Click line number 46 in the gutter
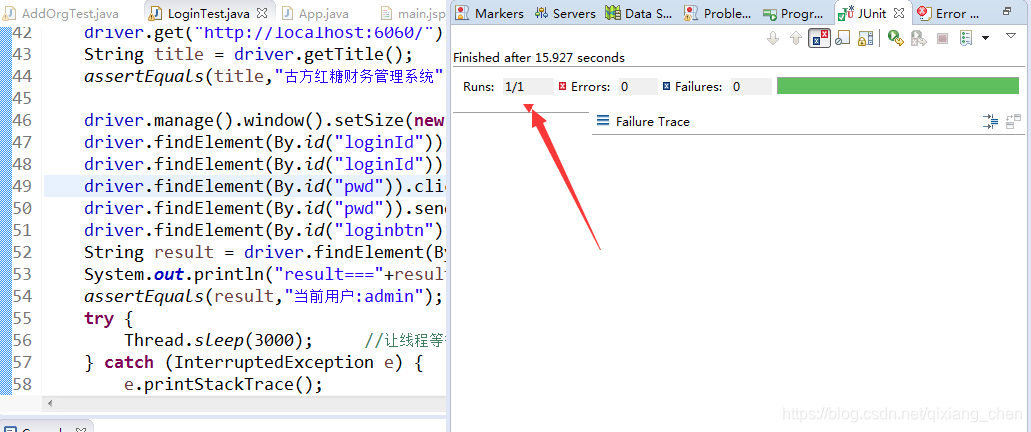The image size is (1031, 432). click(22, 120)
